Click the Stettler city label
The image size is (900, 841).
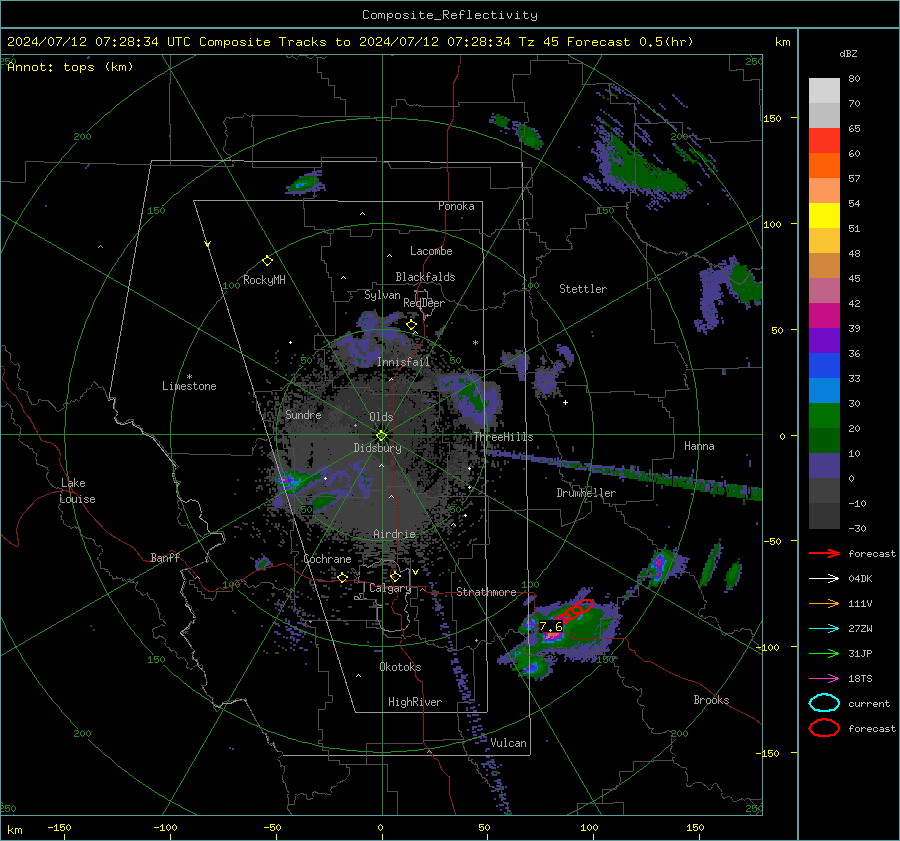pyautogui.click(x=583, y=289)
